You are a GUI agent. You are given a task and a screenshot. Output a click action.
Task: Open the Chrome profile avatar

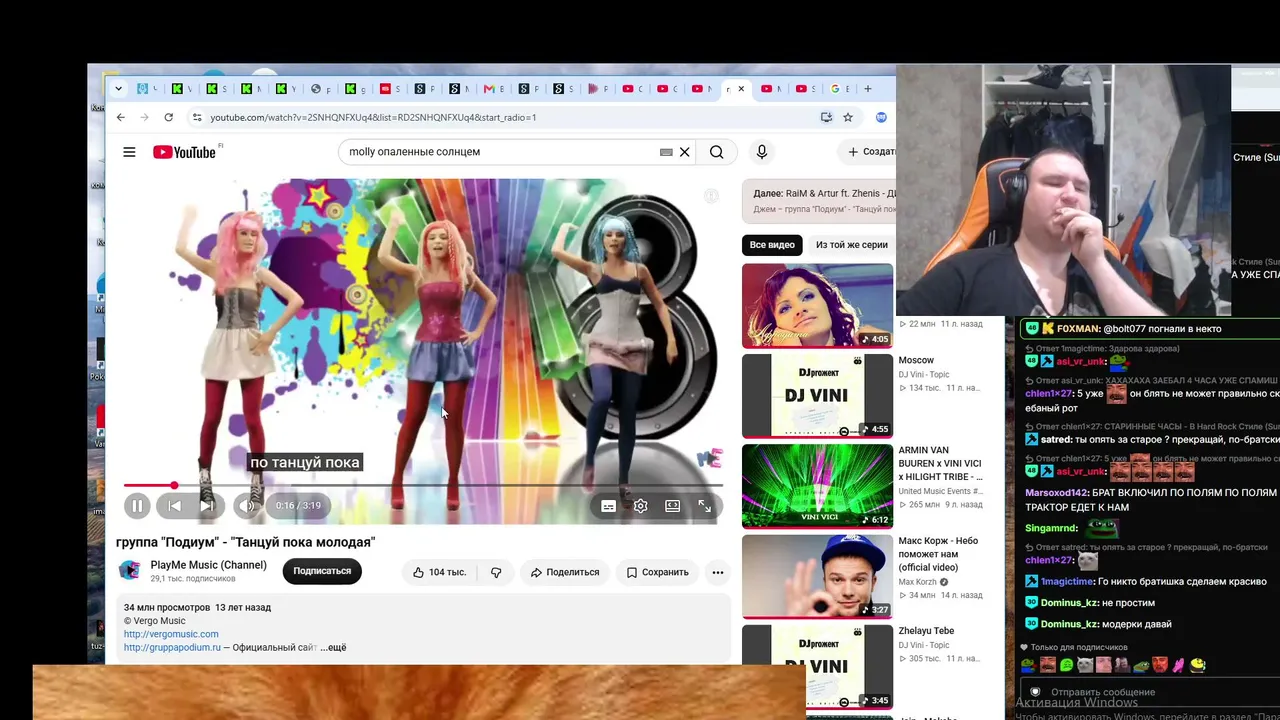[x=881, y=117]
